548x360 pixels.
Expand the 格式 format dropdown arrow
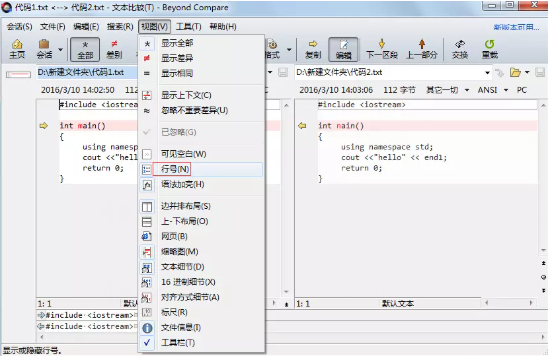tap(289, 49)
